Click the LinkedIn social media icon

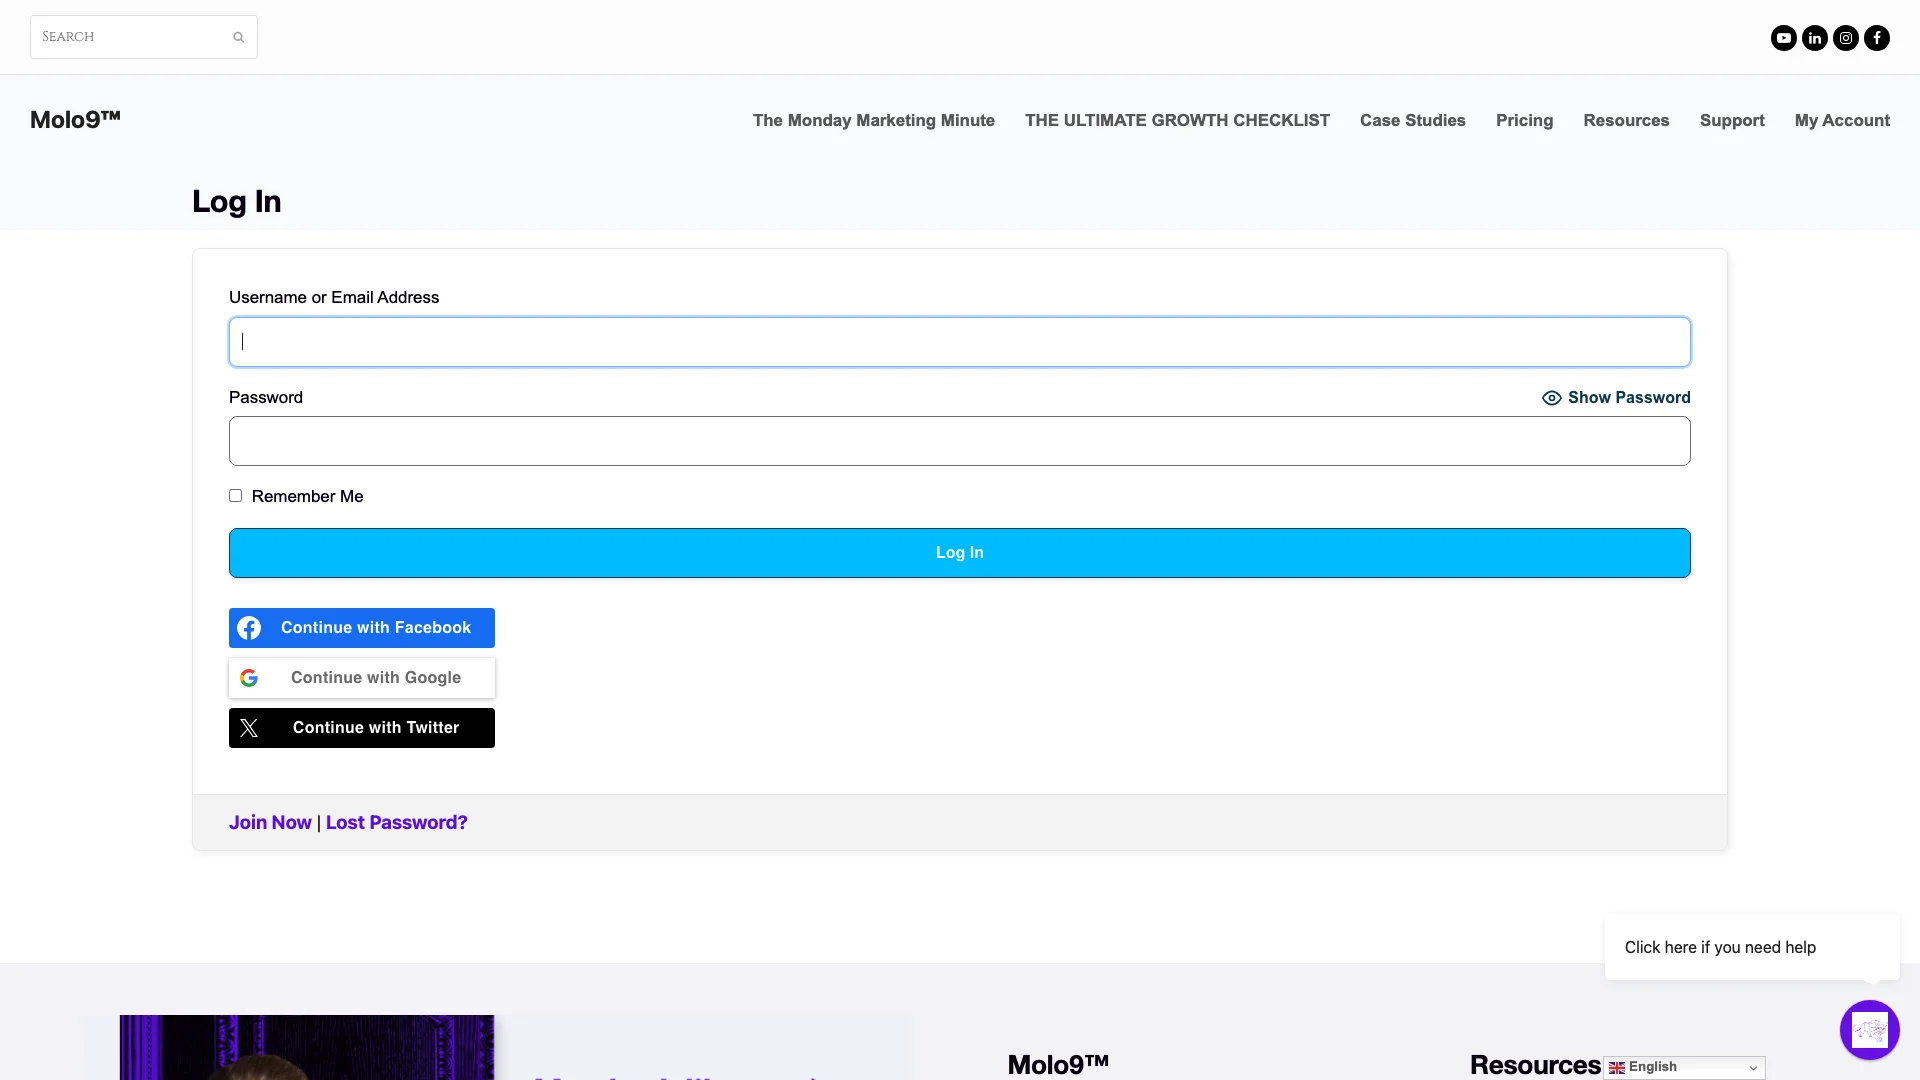pos(1815,37)
